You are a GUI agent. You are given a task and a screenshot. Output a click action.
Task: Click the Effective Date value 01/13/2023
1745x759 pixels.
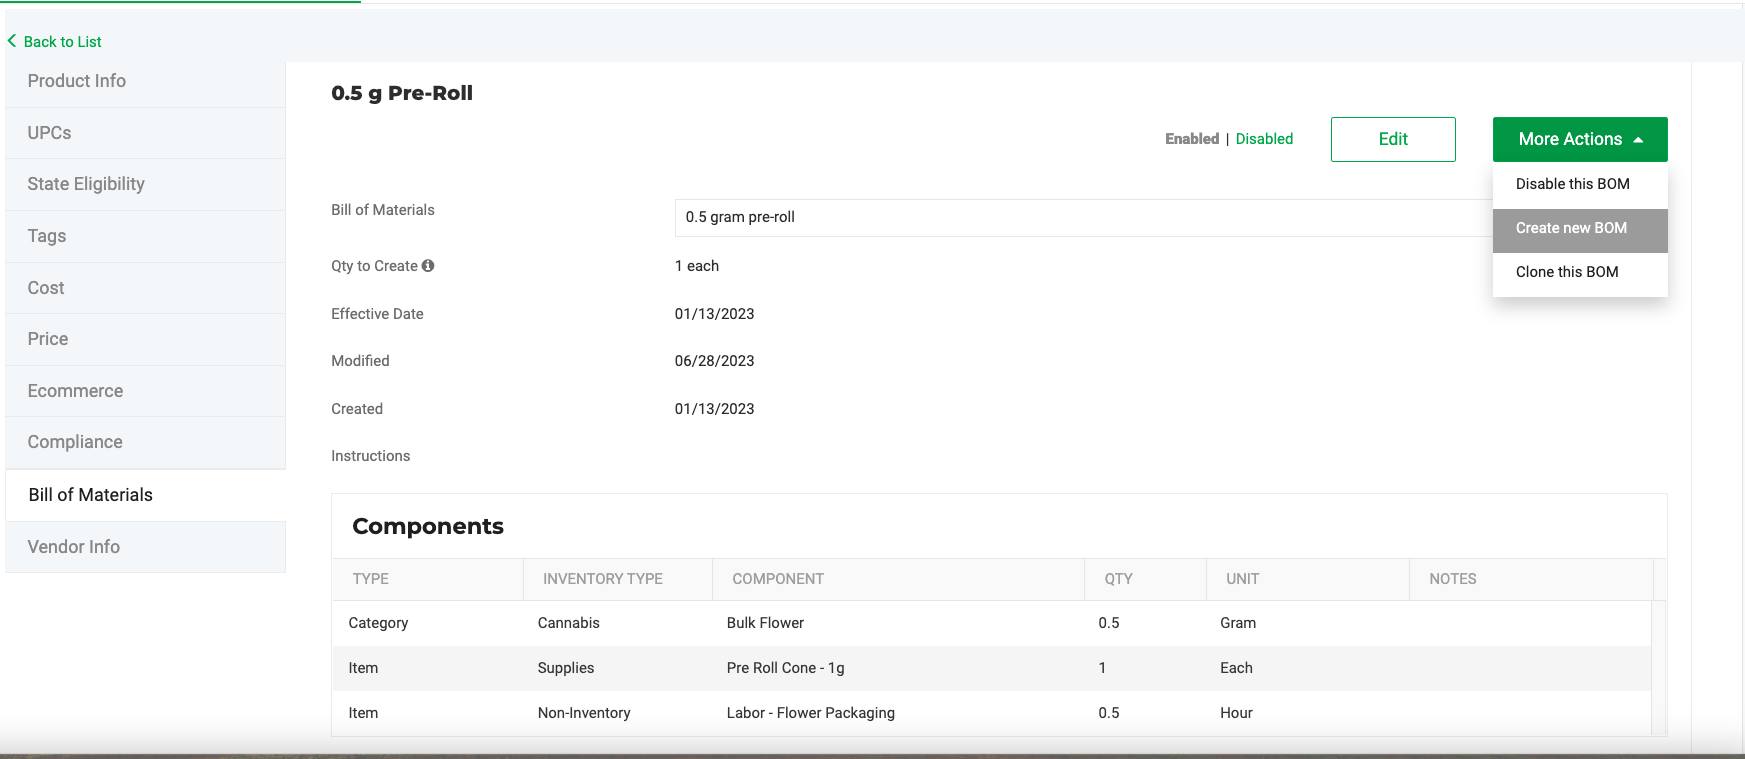pyautogui.click(x=714, y=314)
